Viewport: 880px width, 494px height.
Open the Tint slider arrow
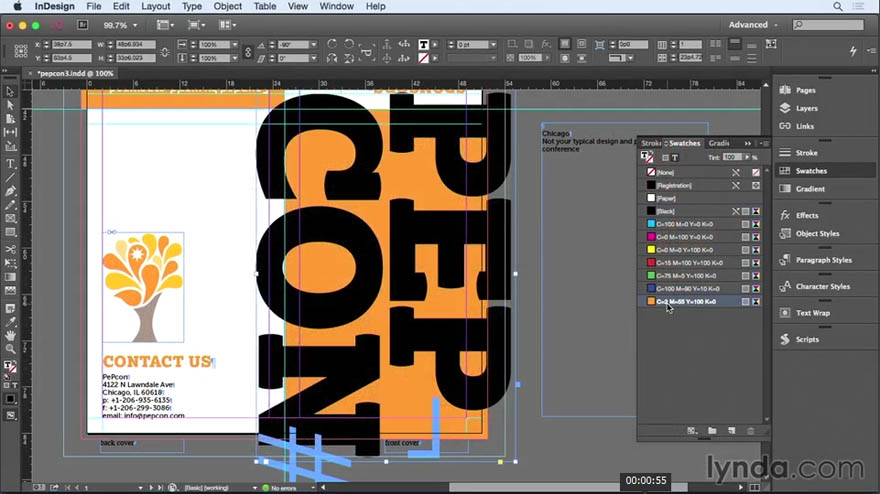[x=746, y=157]
